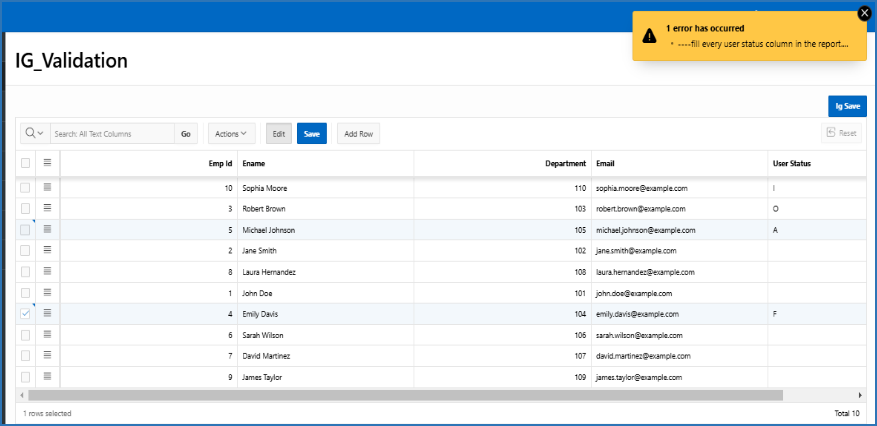This screenshot has width=877, height=426.
Task: Open row actions menu for James Taylor
Action: coord(47,376)
